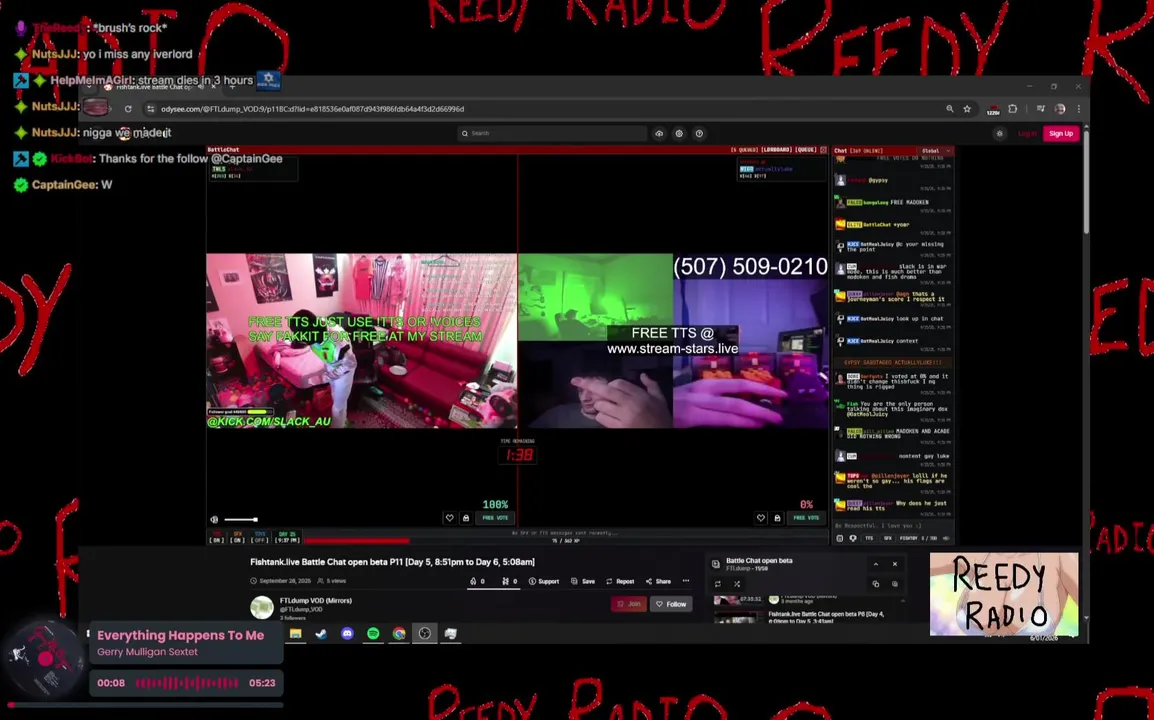Collapse the Battle Chat open beta playlist

click(876, 565)
